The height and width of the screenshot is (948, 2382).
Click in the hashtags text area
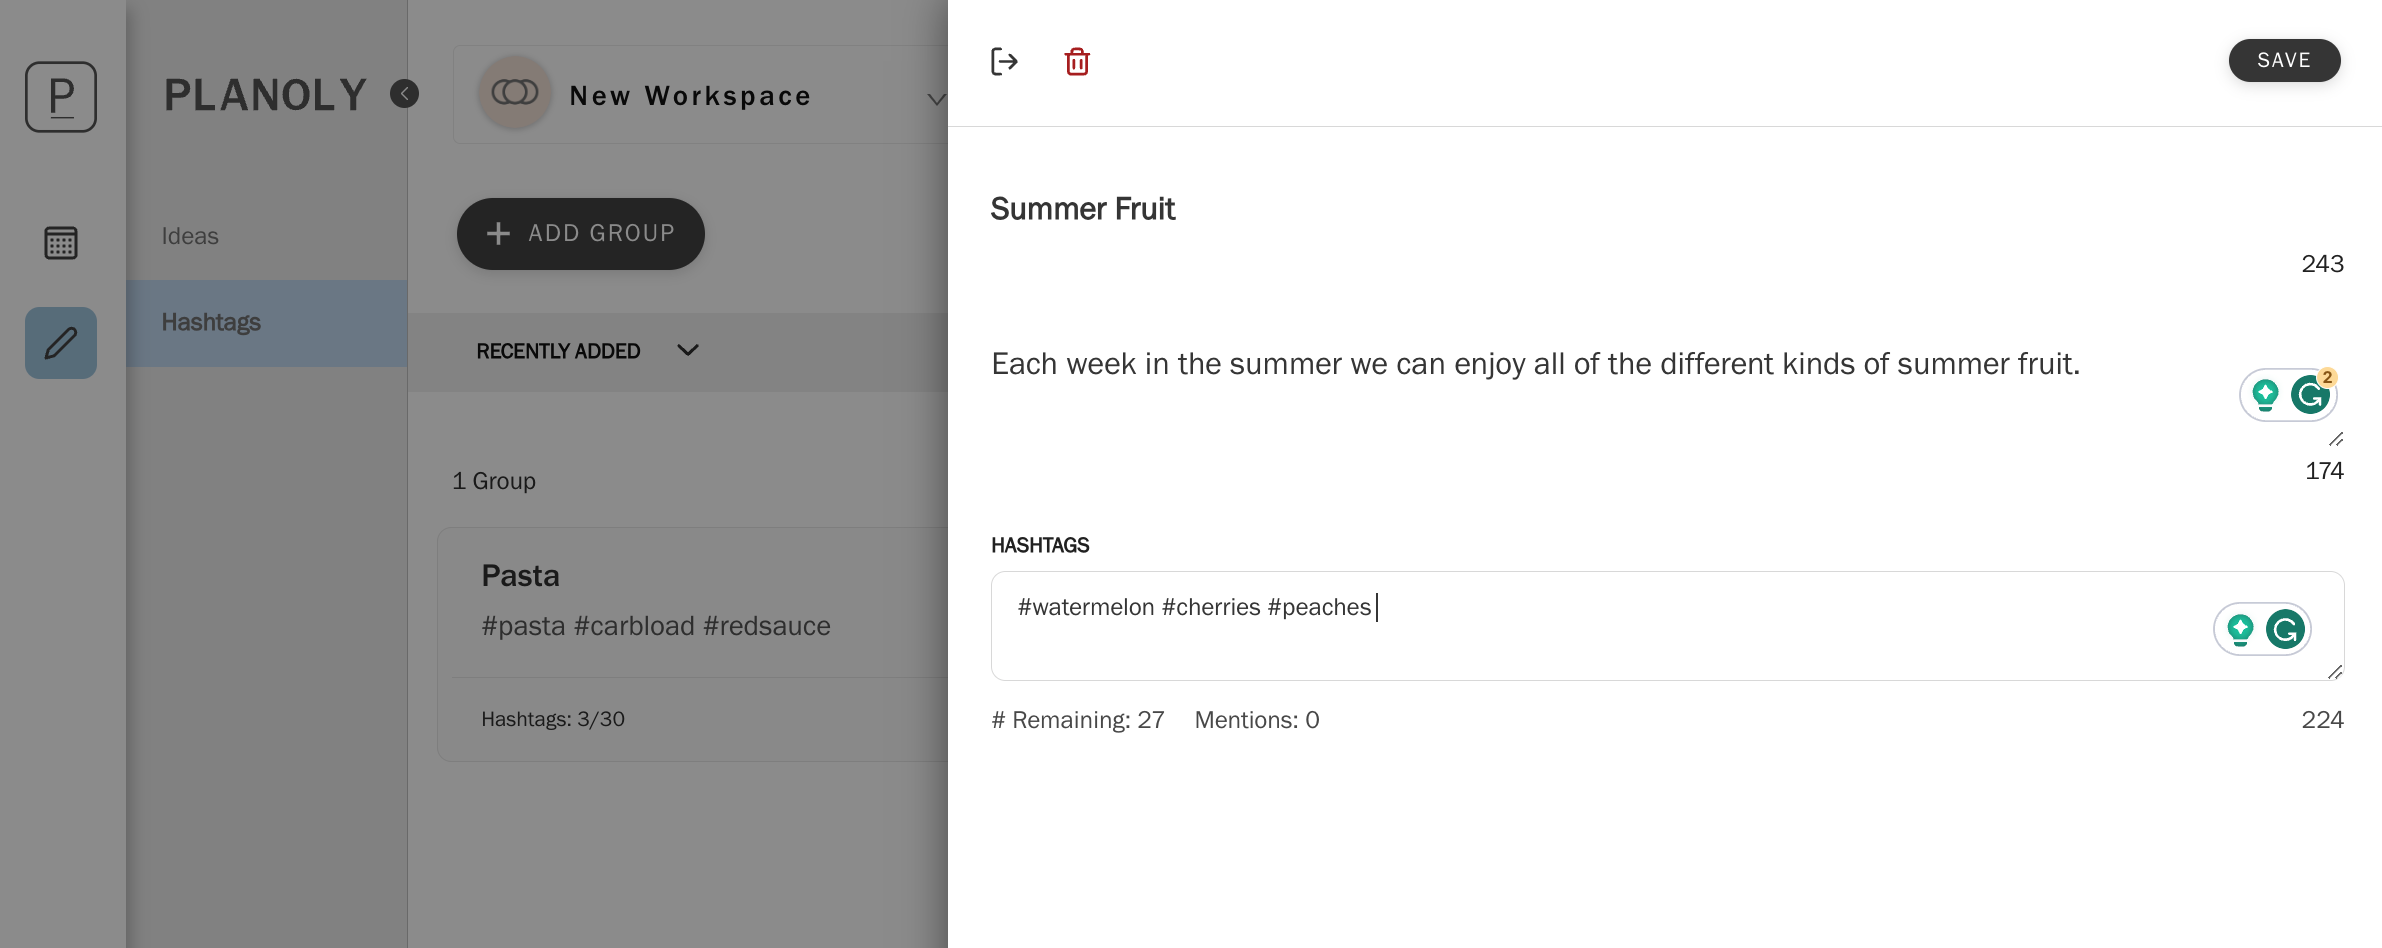tap(1667, 626)
